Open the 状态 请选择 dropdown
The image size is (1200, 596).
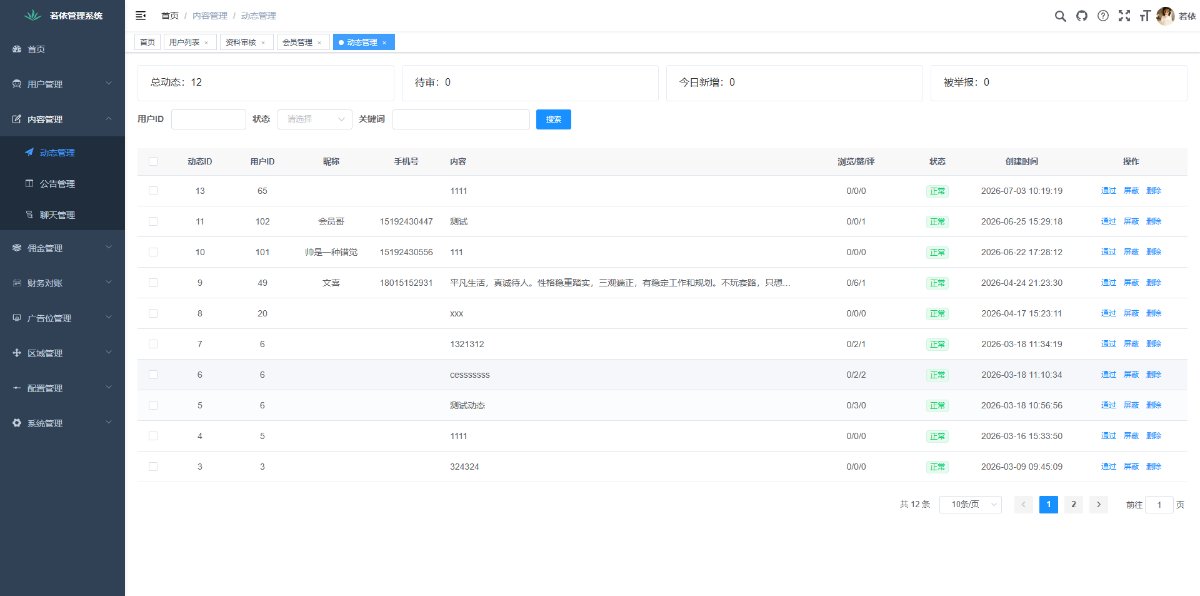click(x=315, y=119)
